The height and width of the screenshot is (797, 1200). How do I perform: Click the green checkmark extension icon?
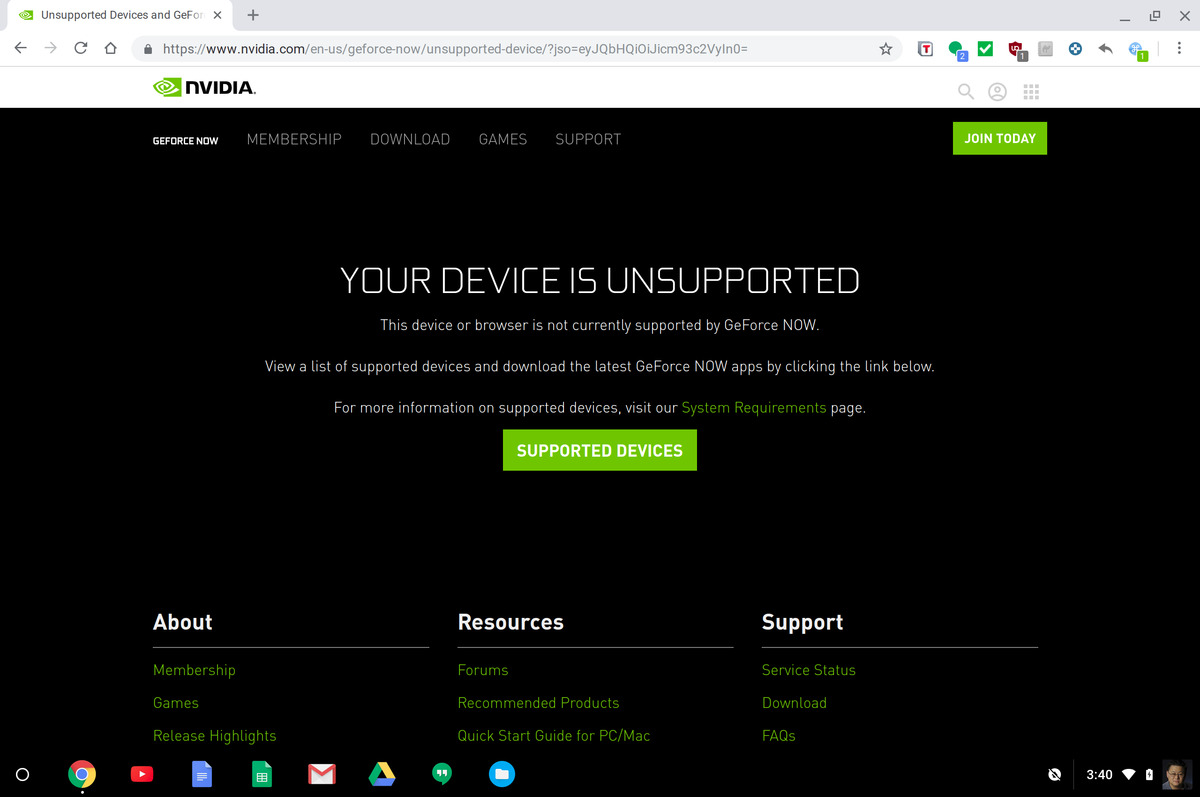[x=985, y=48]
